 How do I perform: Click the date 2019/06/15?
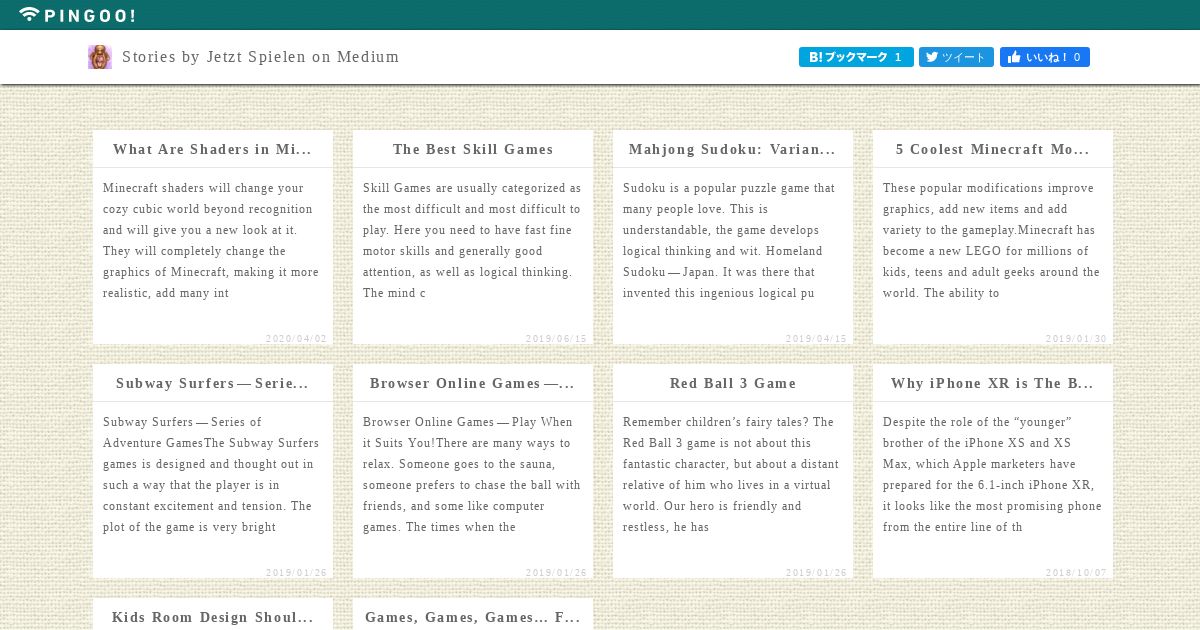556,339
